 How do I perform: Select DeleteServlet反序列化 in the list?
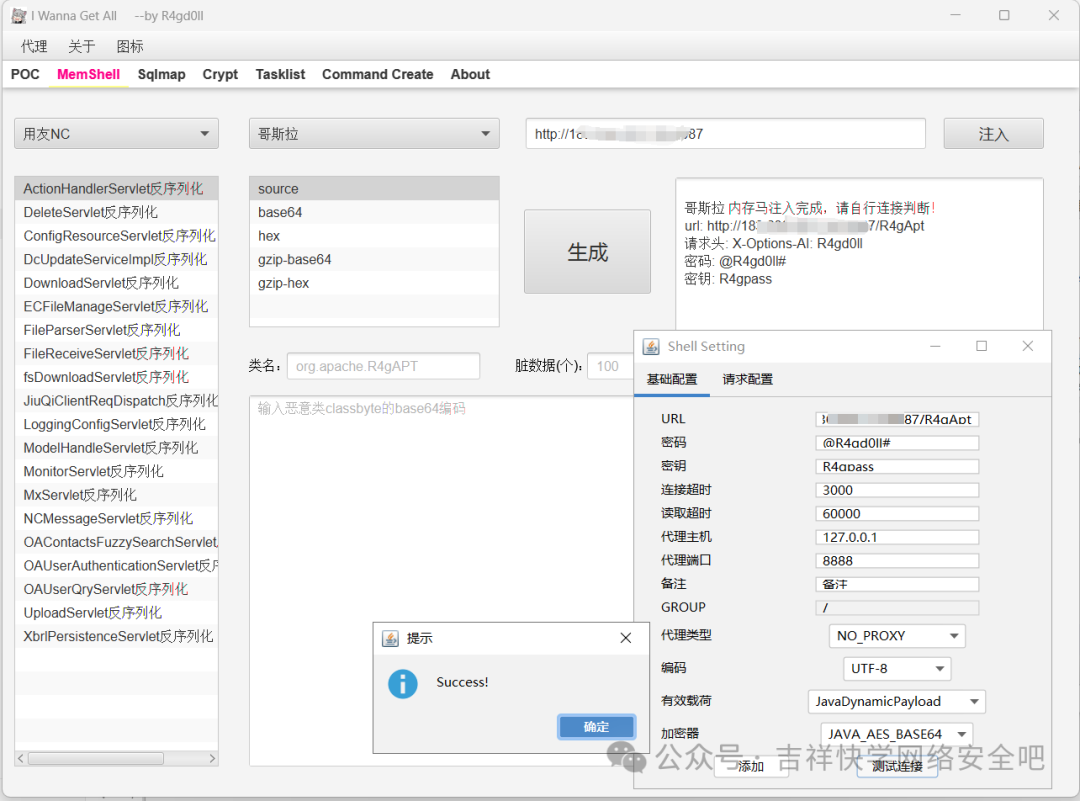116,212
